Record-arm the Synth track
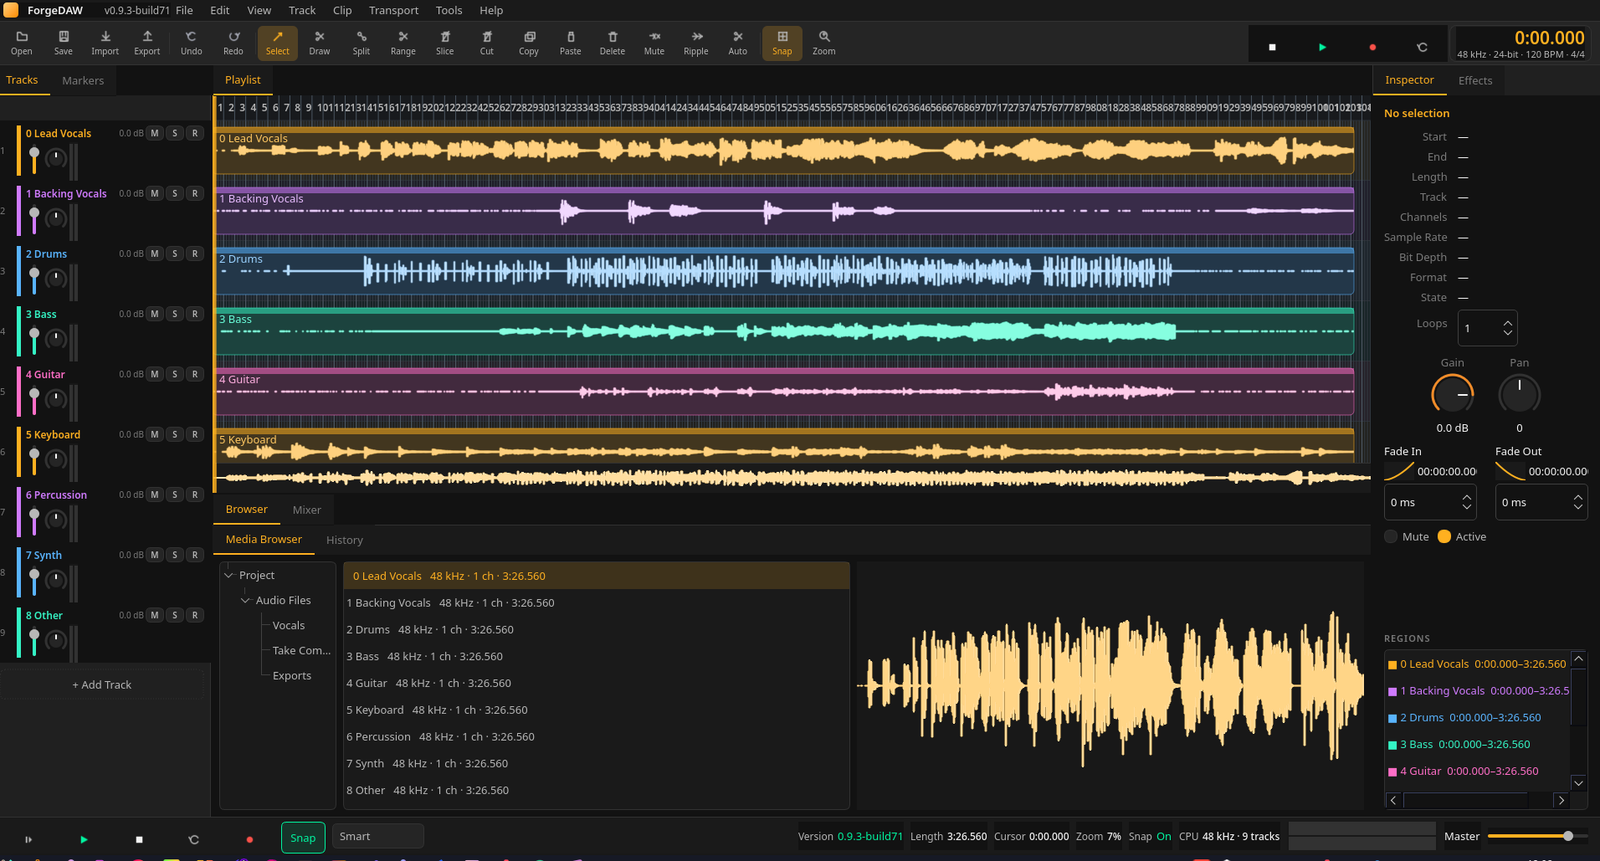The height and width of the screenshot is (861, 1600). pyautogui.click(x=195, y=555)
